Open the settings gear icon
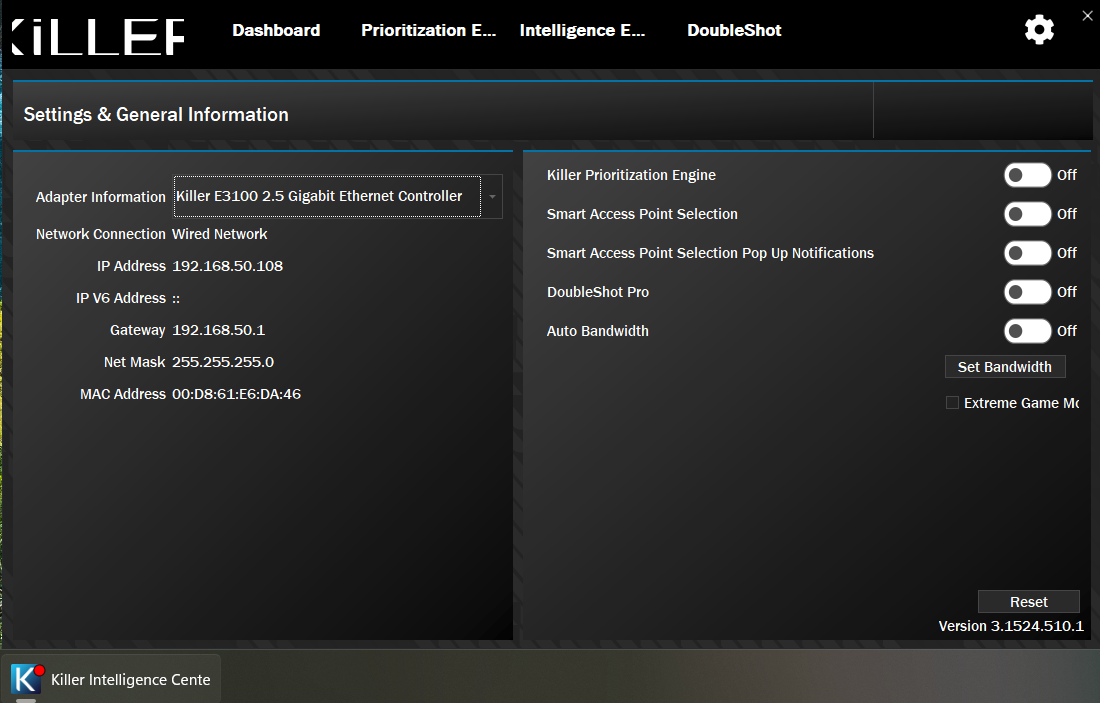1100x703 pixels. point(1039,29)
